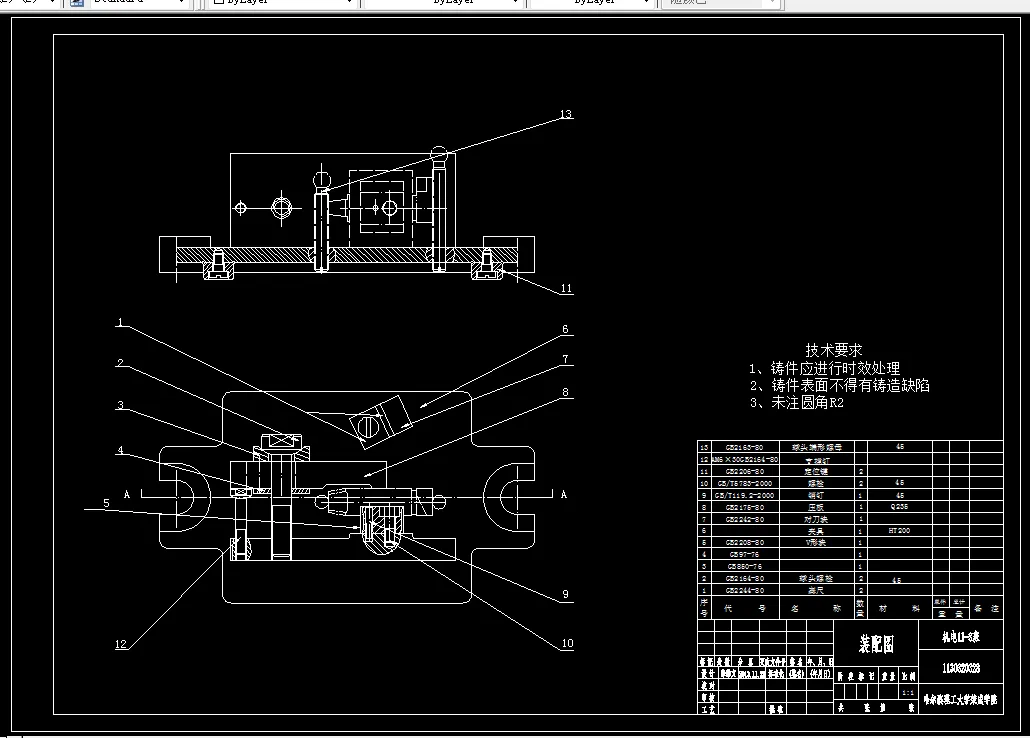This screenshot has width=1030, height=738.
Task: Click the right section marker A
Action: point(564,494)
